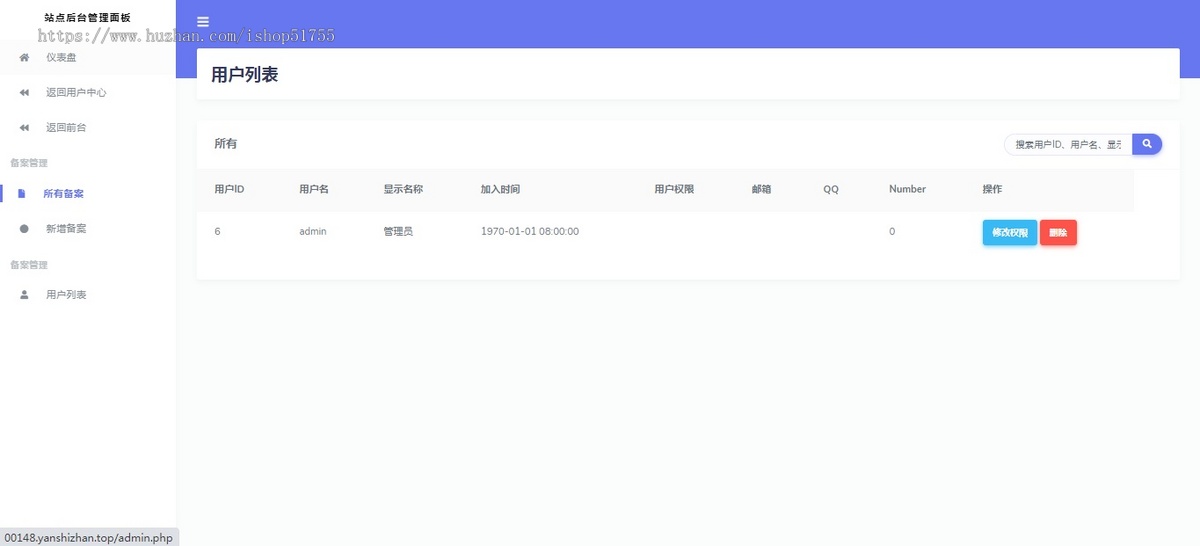1200x546 pixels.
Task: Click the blue search magnifier button
Action: pos(1147,145)
